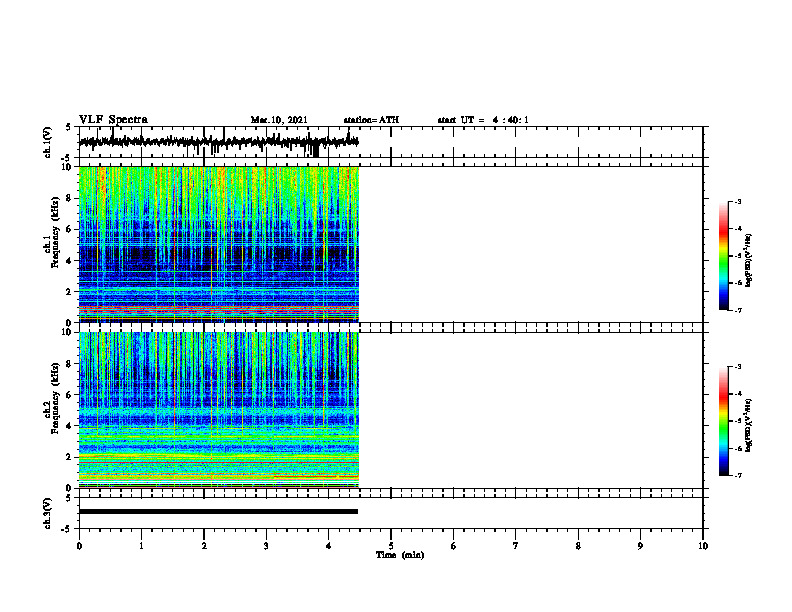
Task: Click time axis tick label "9"
Action: click(640, 546)
